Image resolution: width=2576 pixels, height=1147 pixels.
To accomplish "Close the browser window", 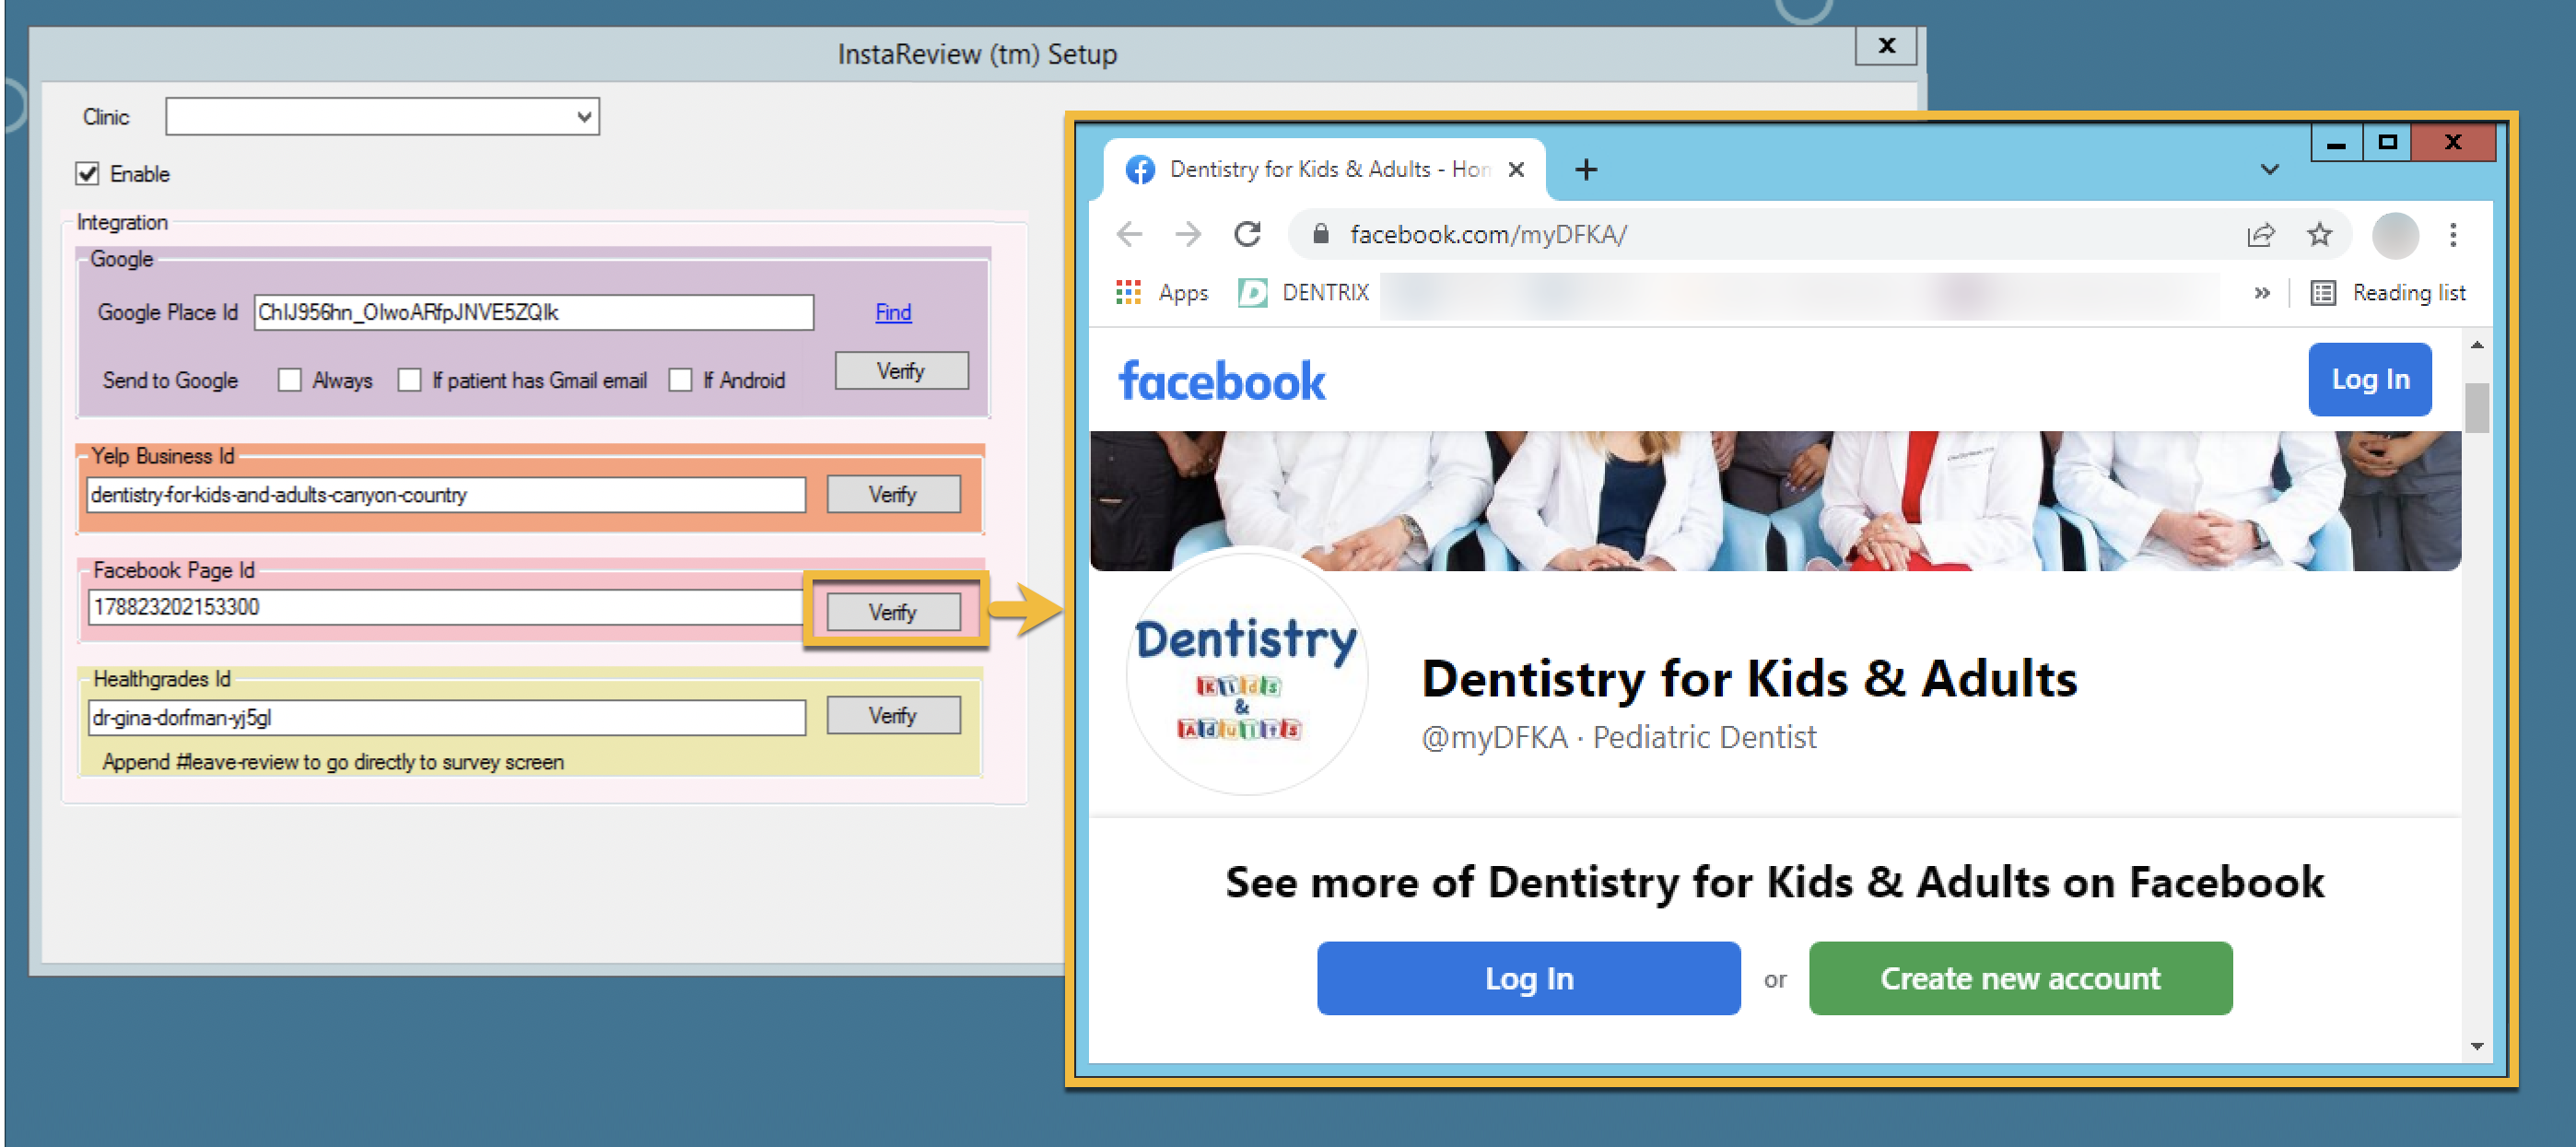I will pos(2453,143).
